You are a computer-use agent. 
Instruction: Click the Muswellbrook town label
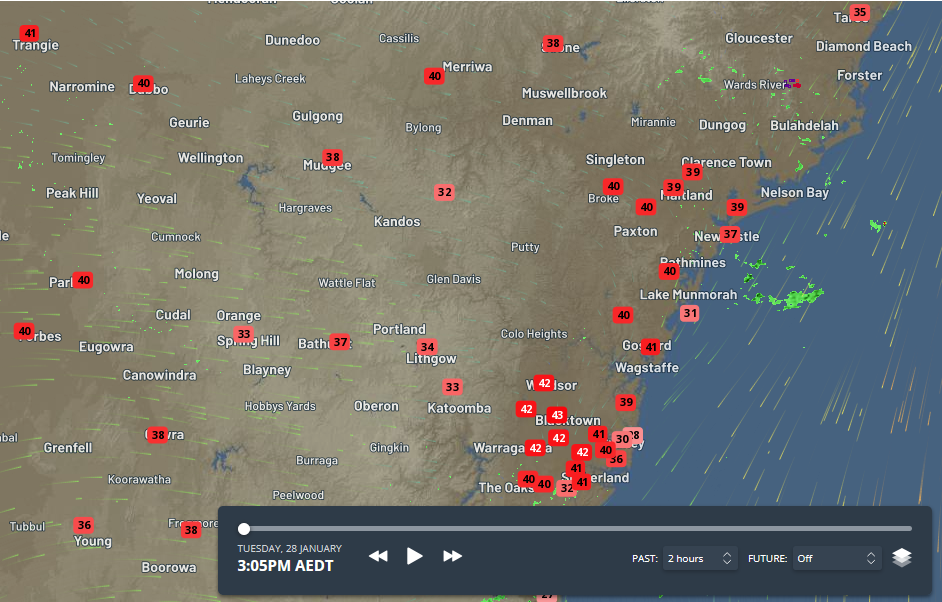pos(564,93)
